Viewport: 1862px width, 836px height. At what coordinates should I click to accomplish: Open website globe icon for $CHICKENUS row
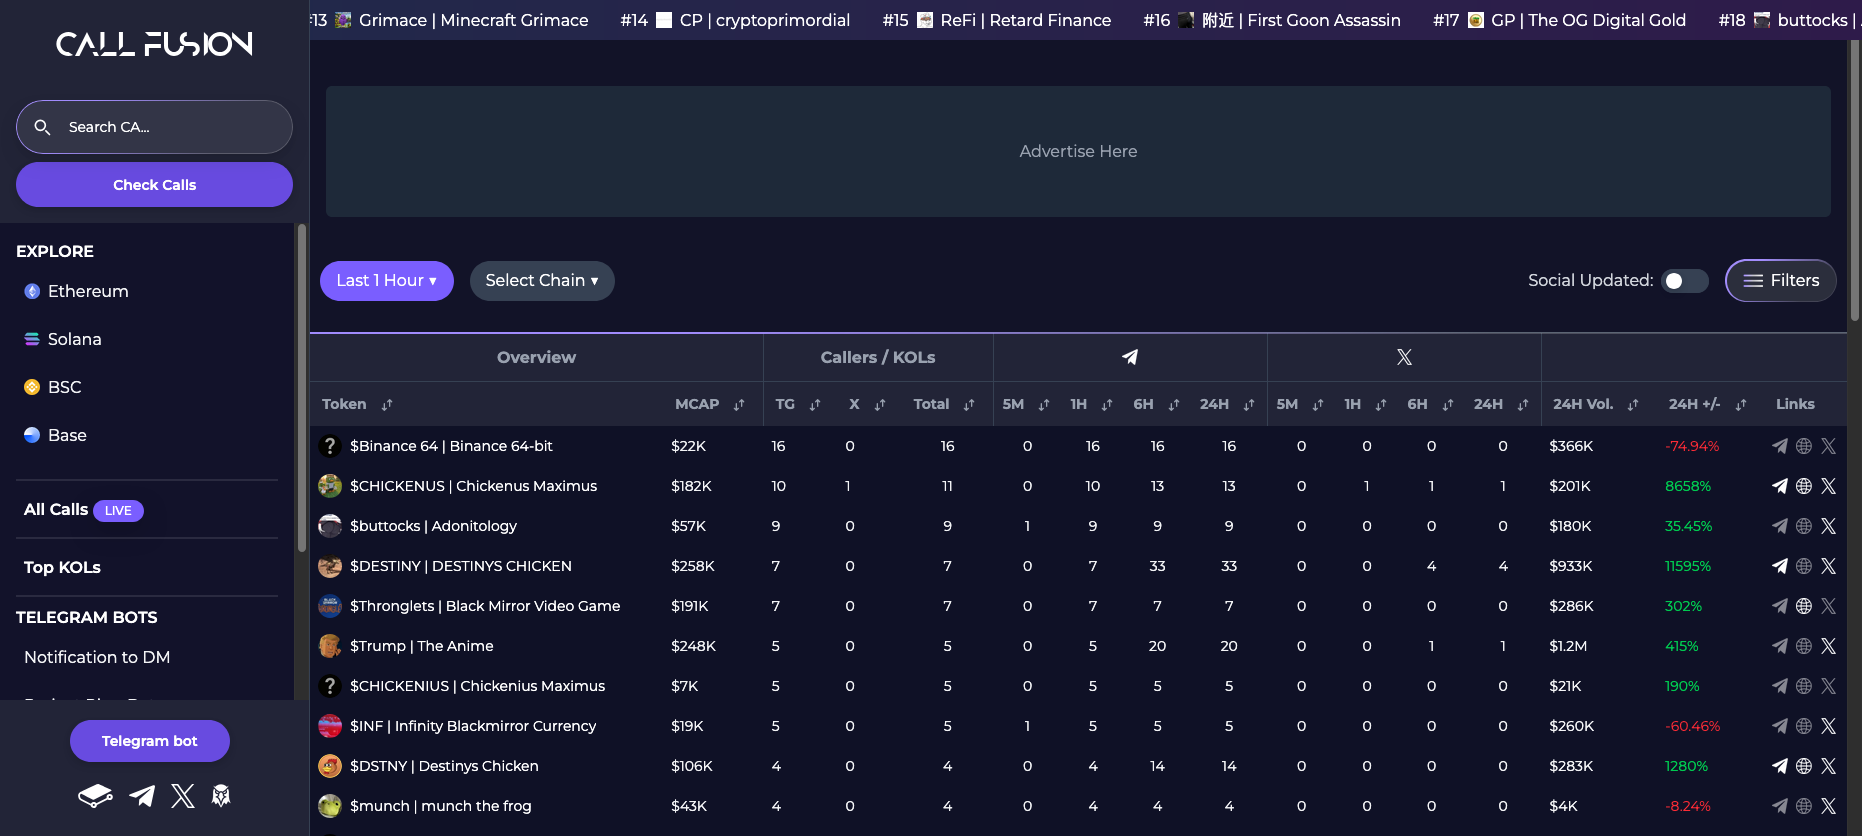click(1804, 486)
